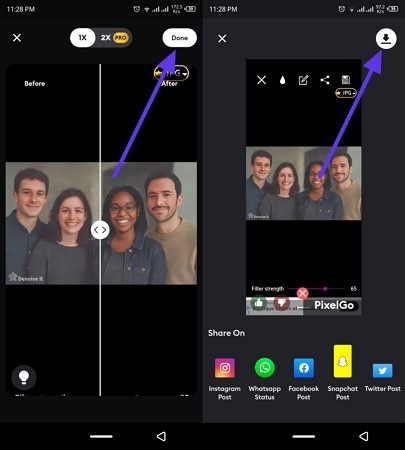Tap the red thumbs down icon
The width and height of the screenshot is (405, 450).
pyautogui.click(x=282, y=303)
